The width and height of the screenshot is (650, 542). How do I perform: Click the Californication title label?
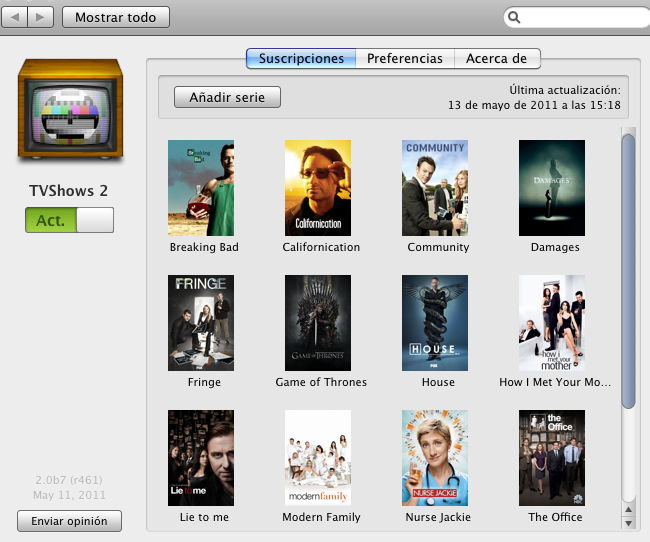pos(321,247)
